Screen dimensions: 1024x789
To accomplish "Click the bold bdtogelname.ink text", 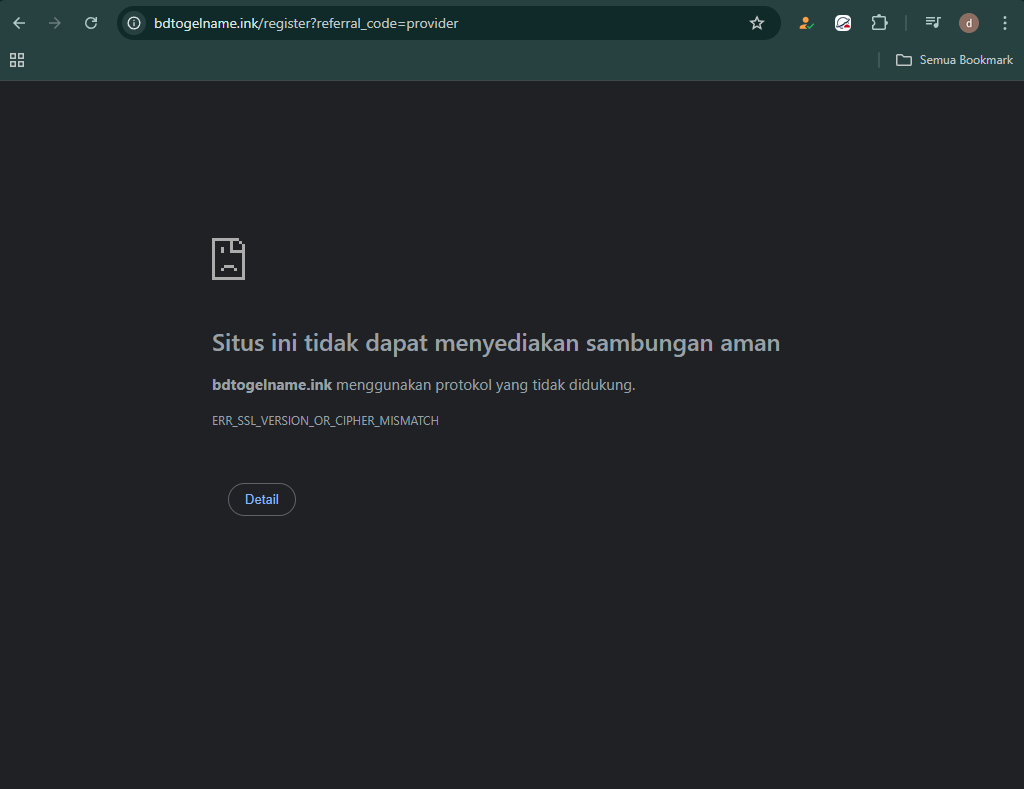I will pos(272,385).
